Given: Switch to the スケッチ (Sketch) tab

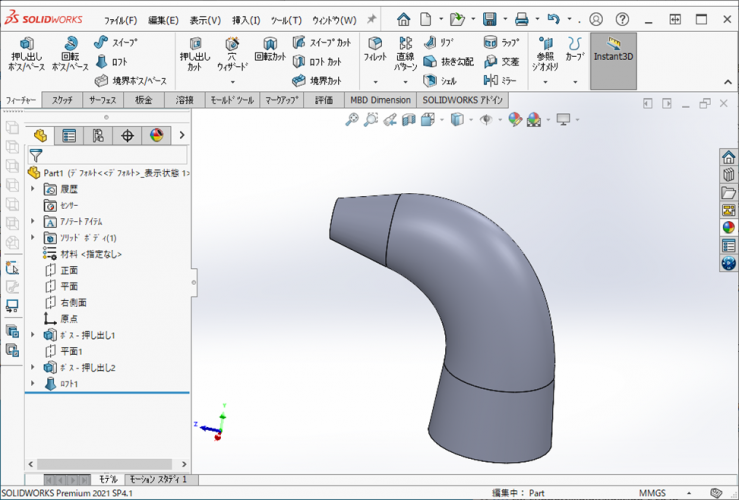Looking at the screenshot, I should point(62,100).
